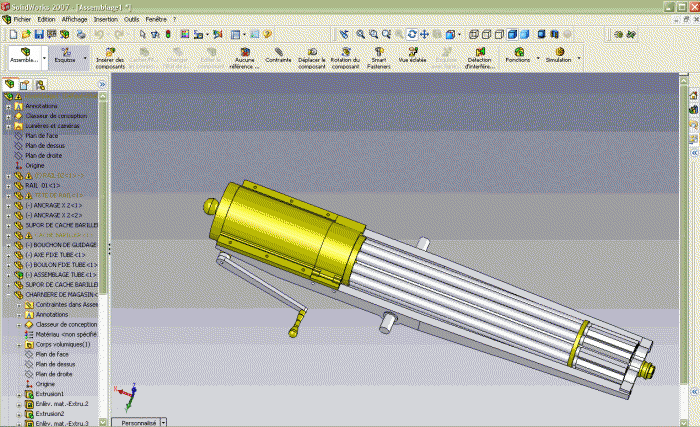Viewport: 700px width, 427px height.
Task: Select the Matériau <non spécifié> entry
Action: point(66,334)
